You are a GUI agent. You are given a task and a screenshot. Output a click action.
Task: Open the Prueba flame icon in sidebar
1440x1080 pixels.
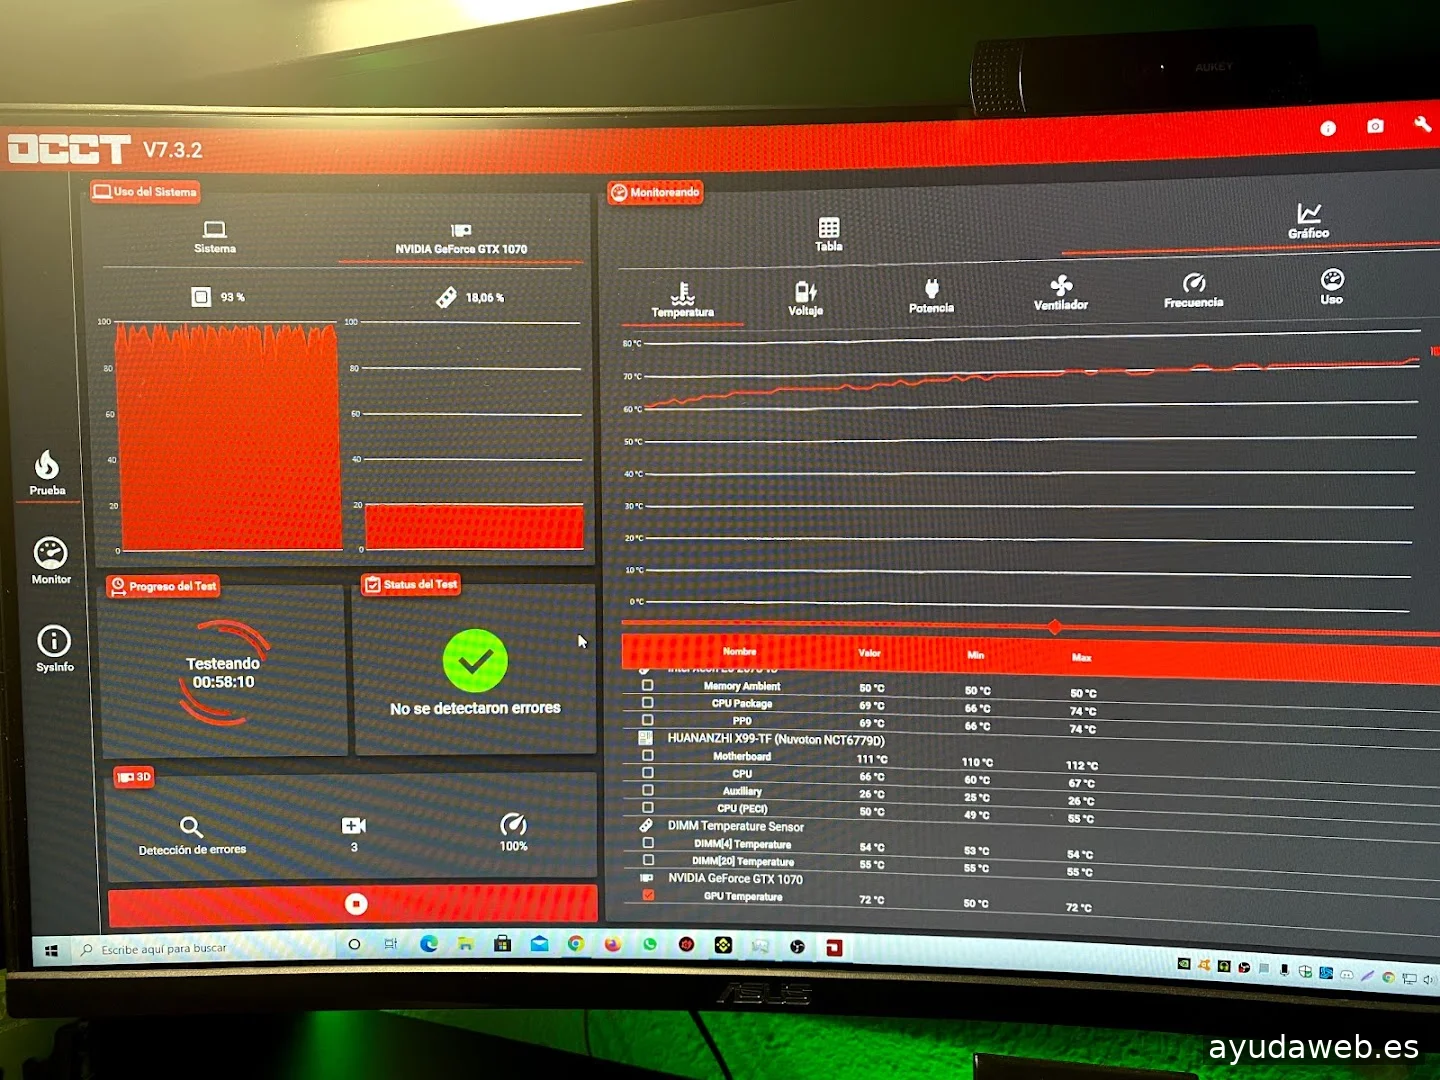[47, 472]
